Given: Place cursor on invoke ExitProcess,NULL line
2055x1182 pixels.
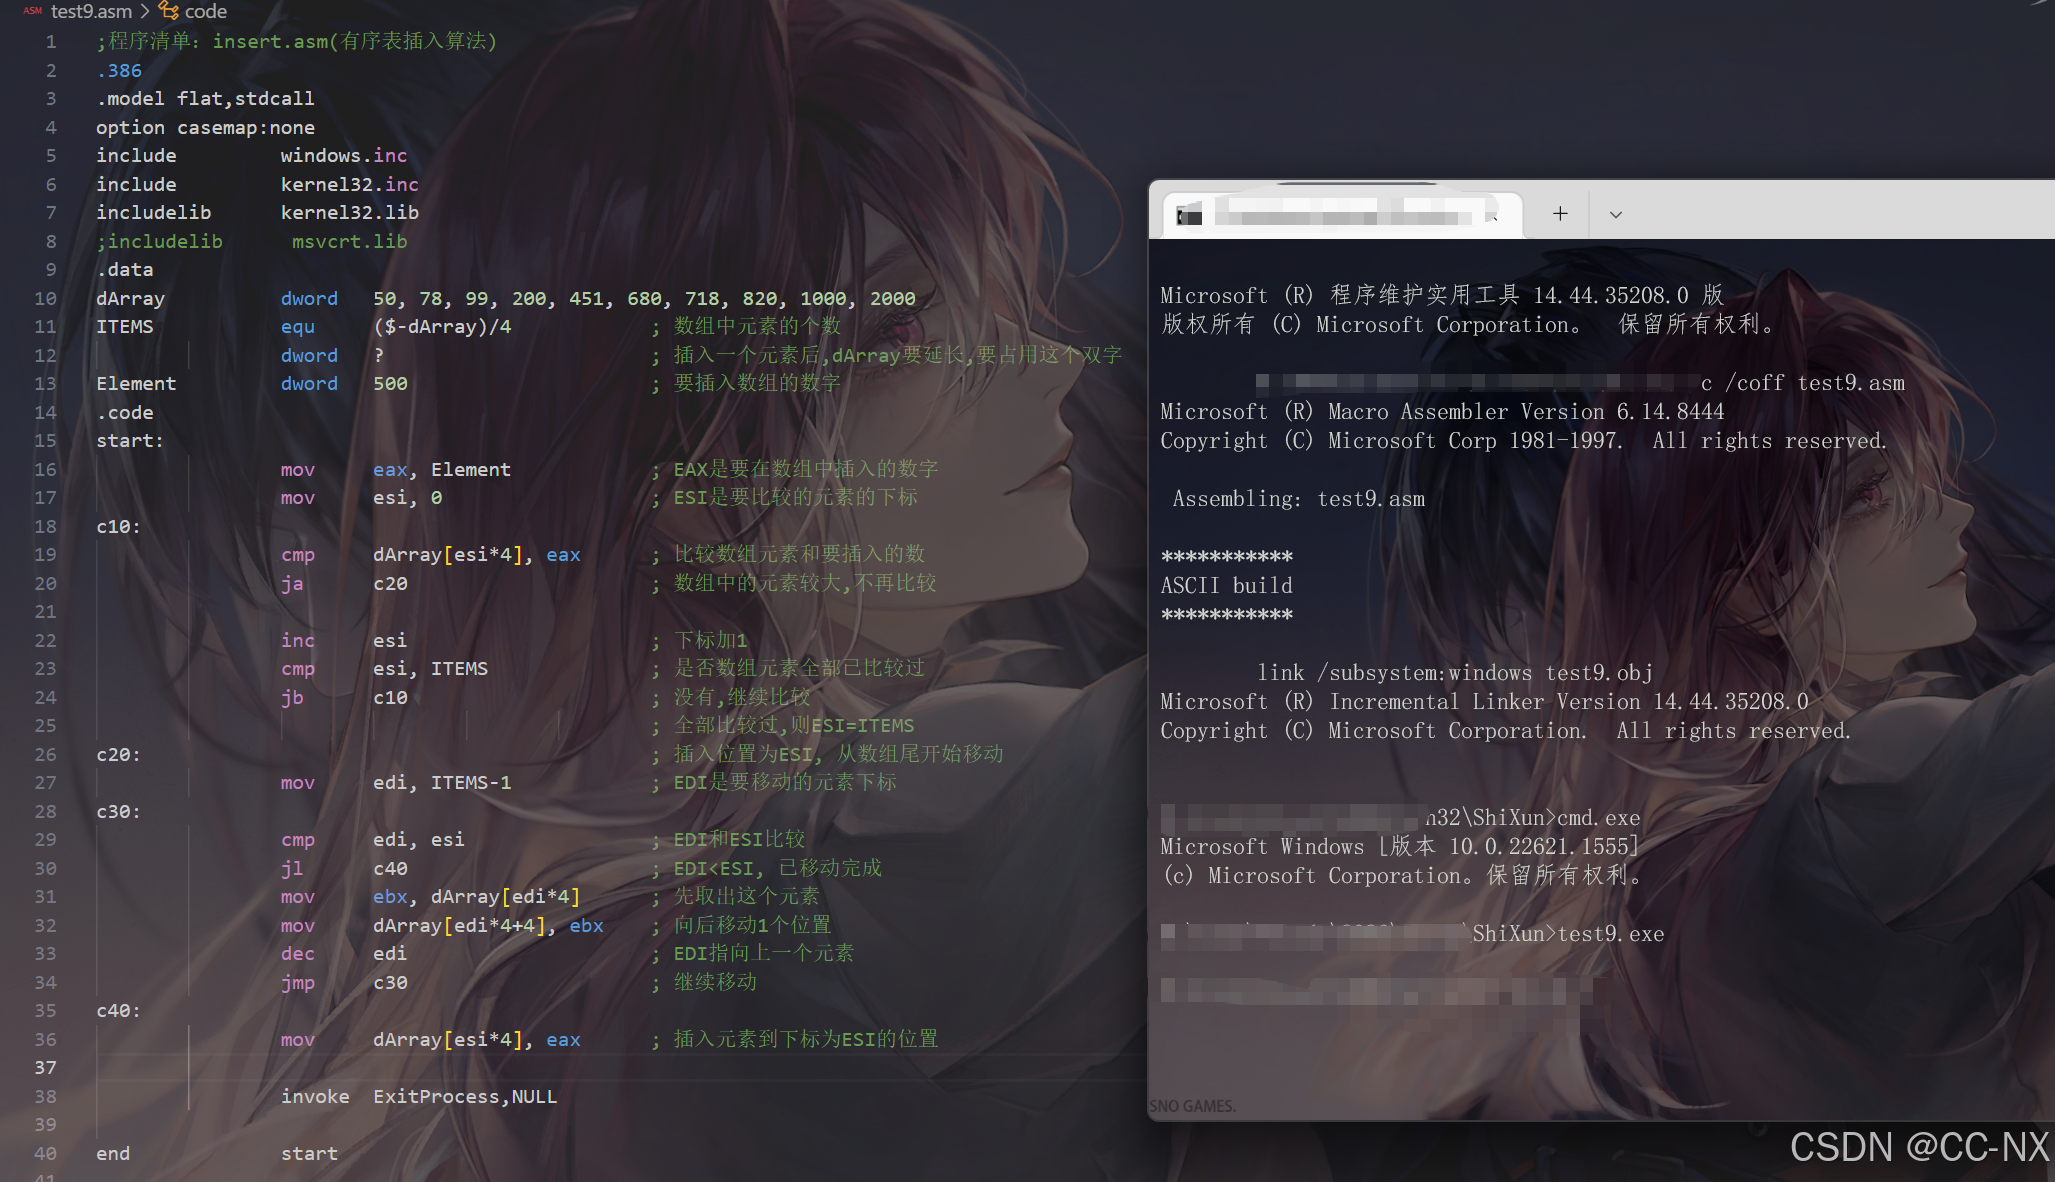Looking at the screenshot, I should click(418, 1097).
